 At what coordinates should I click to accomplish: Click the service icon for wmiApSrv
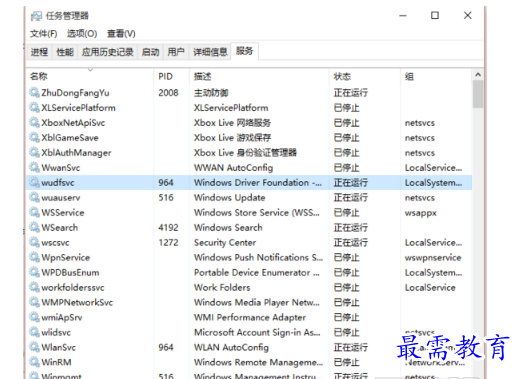[x=34, y=317]
